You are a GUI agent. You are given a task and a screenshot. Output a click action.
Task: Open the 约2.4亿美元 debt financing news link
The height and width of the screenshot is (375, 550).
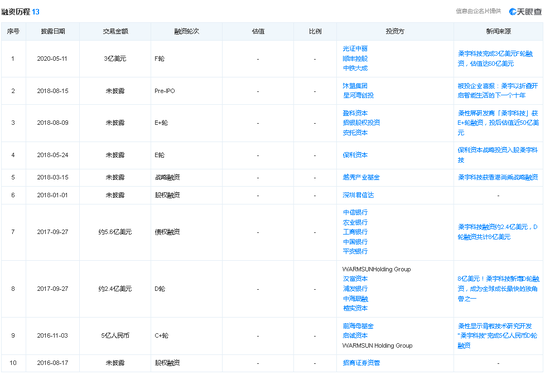[497, 232]
